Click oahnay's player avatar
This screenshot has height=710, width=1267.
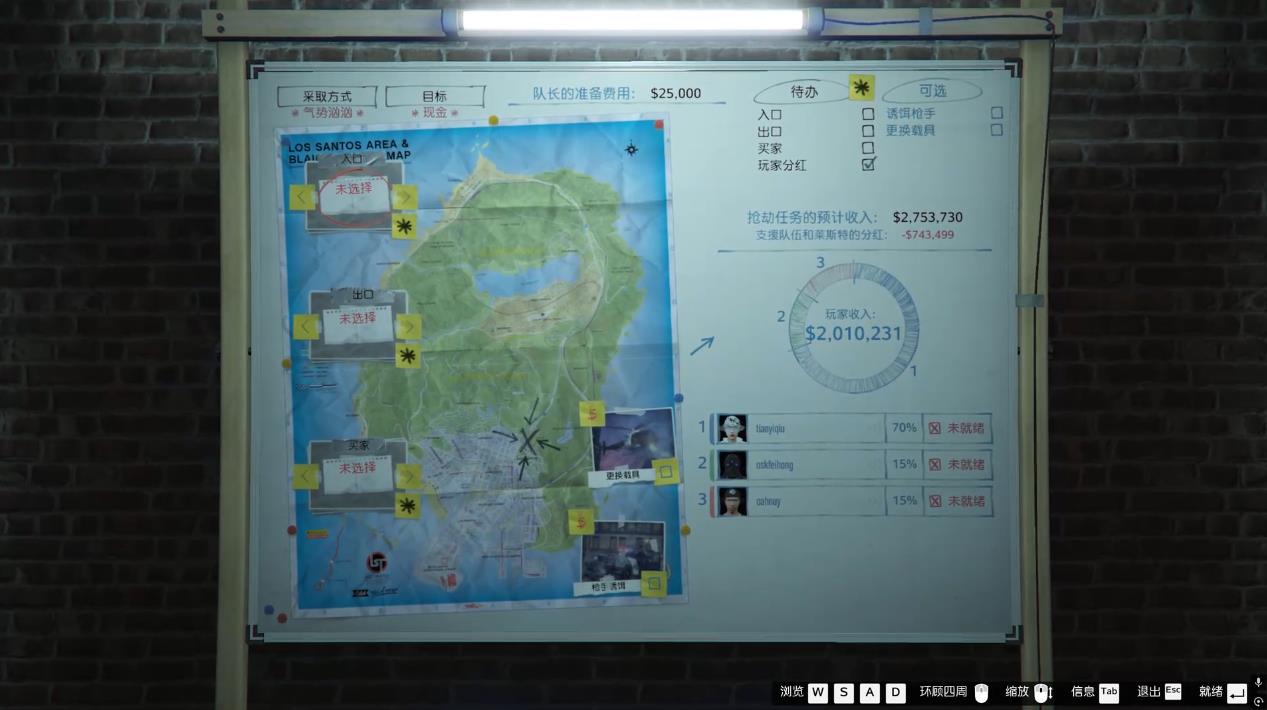(732, 501)
